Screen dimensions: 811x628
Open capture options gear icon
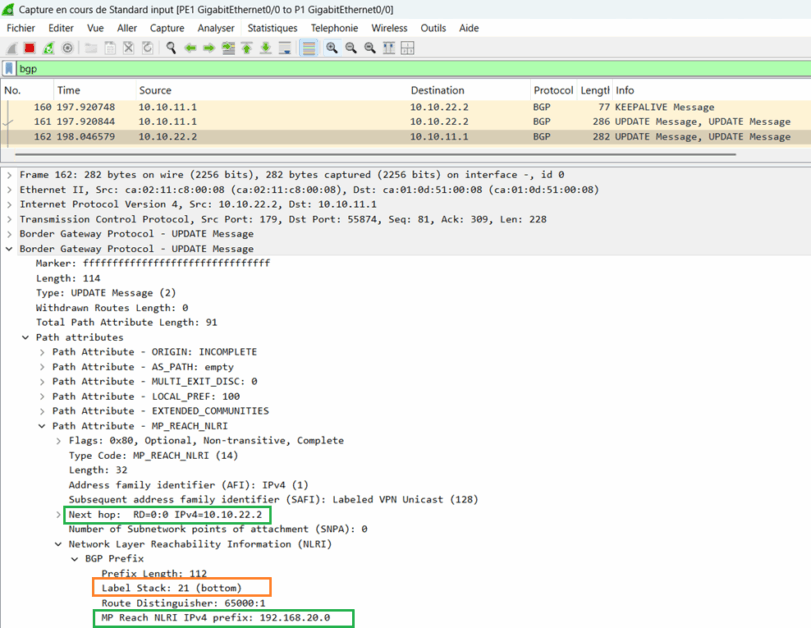67,48
